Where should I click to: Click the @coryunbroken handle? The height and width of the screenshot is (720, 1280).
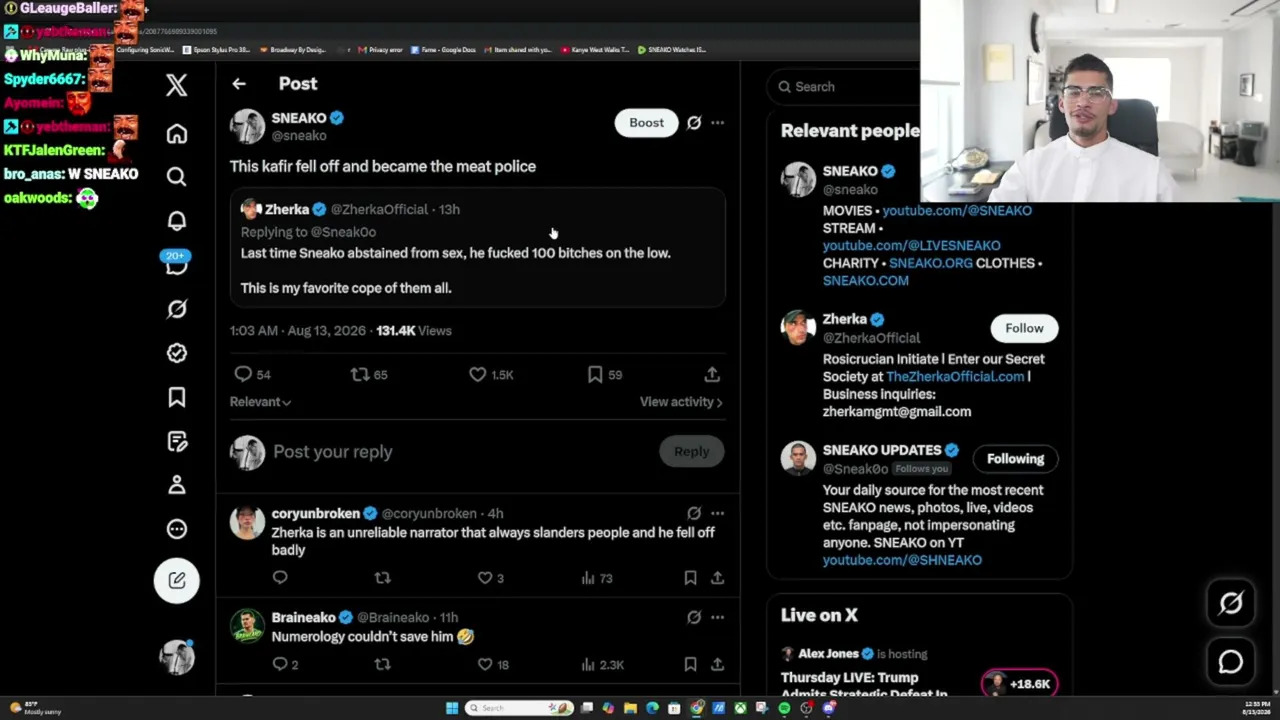click(x=429, y=514)
